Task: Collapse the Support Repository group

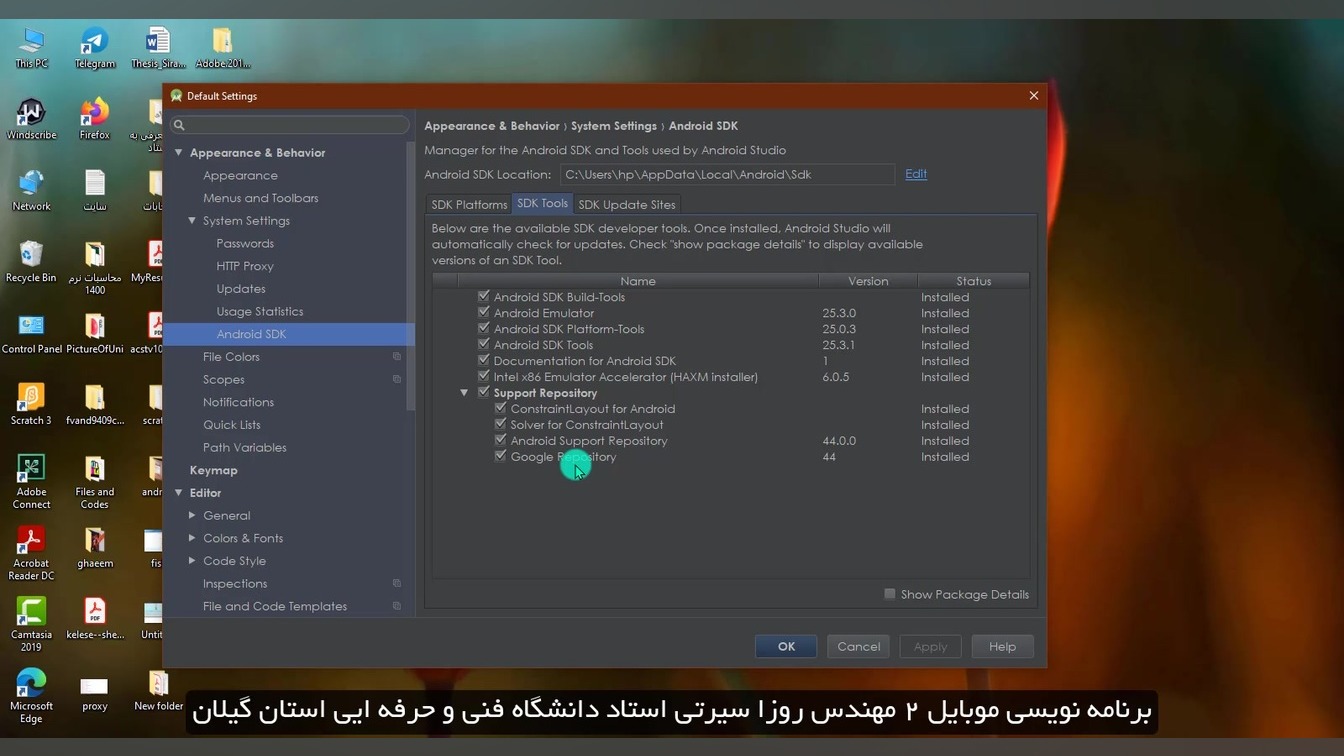Action: (464, 393)
